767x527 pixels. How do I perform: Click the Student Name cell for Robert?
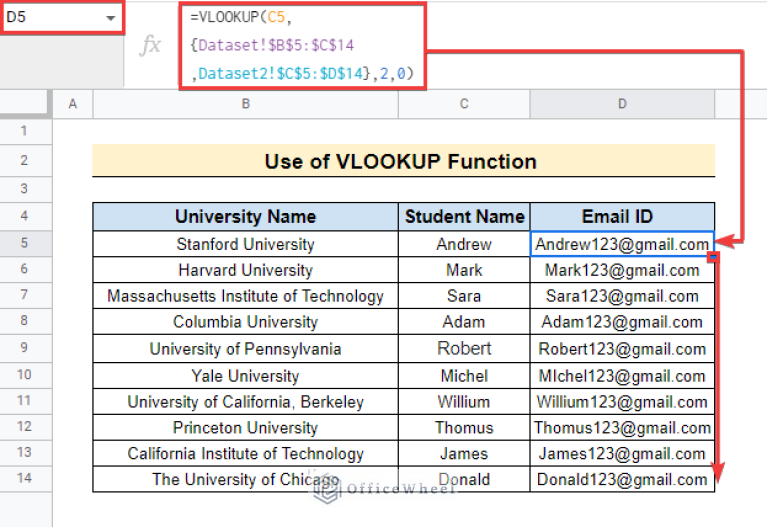click(464, 349)
